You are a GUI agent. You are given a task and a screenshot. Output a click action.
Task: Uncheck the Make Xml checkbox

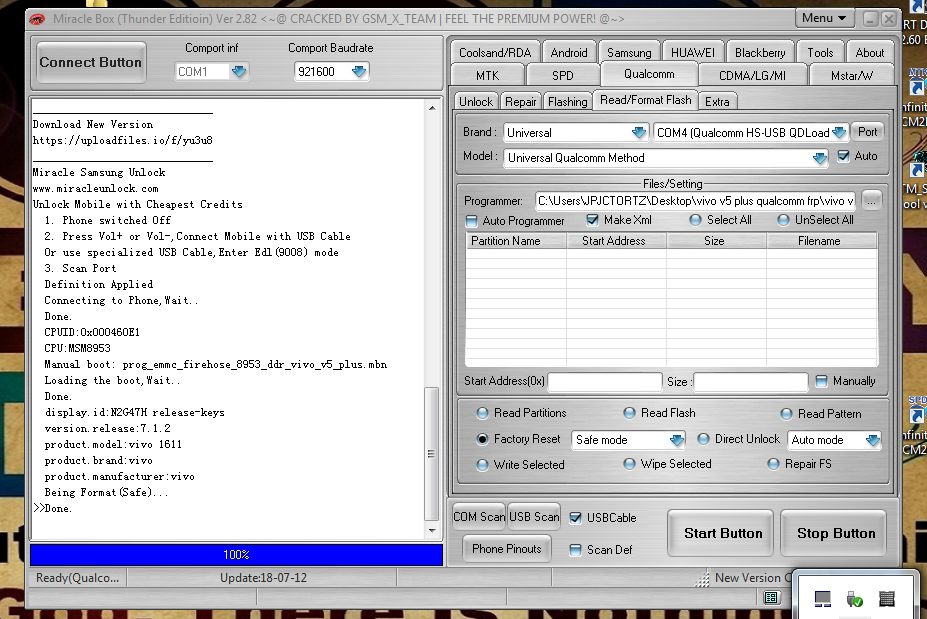(x=592, y=220)
